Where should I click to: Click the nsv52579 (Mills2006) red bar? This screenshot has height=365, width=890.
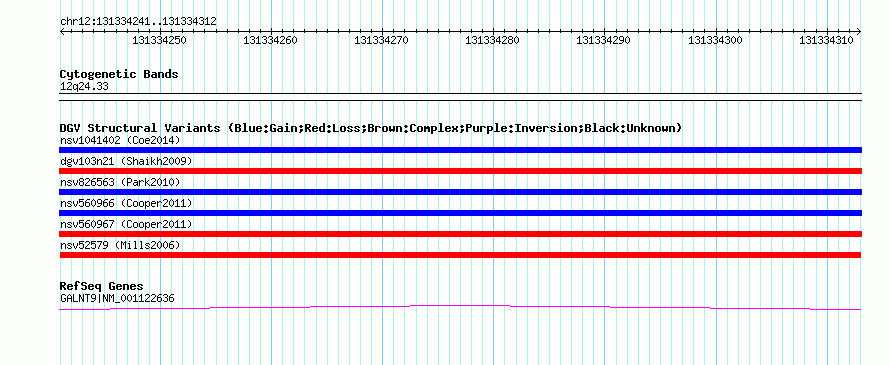tap(460, 255)
